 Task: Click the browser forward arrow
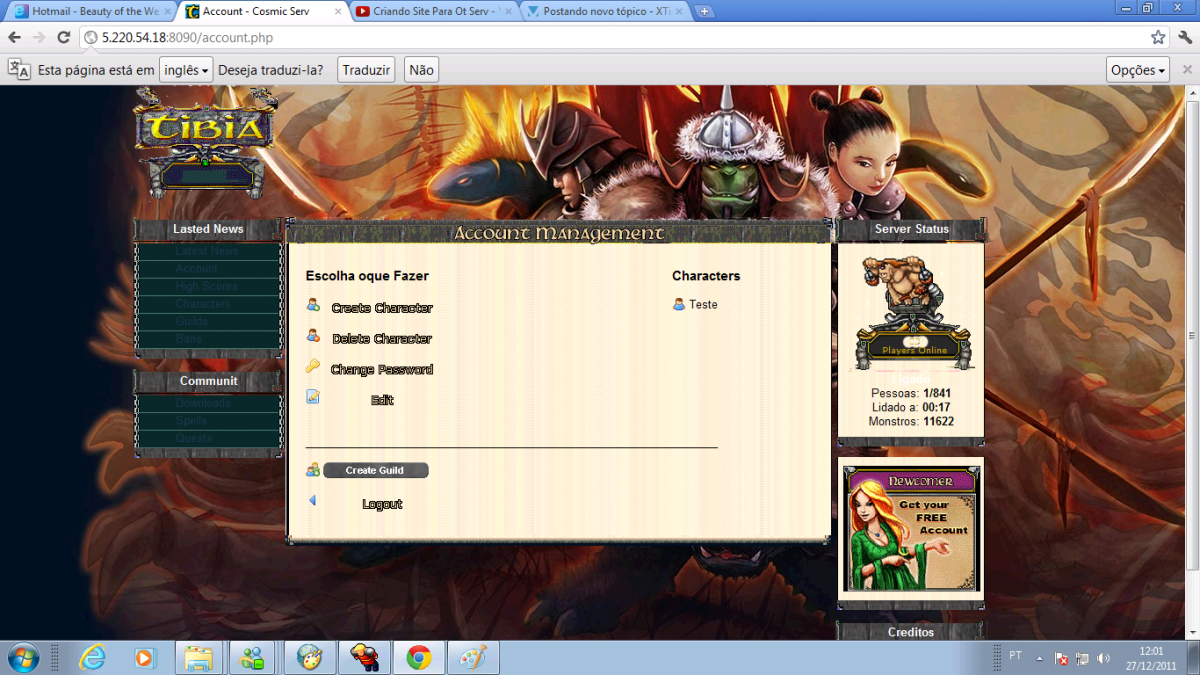click(x=39, y=38)
